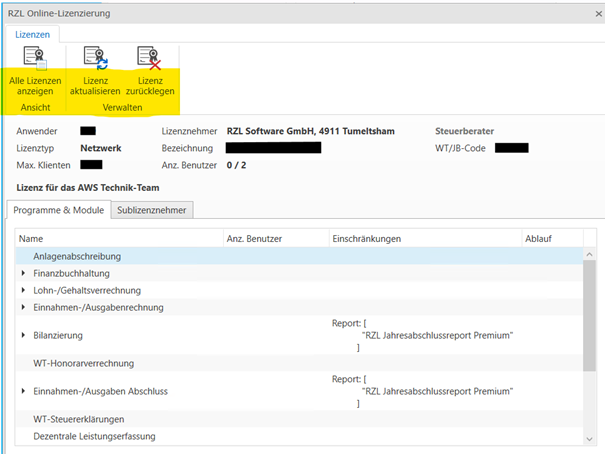This screenshot has width=605, height=454.
Task: Click the Alle Lizenzen anzeigen icon
Action: 35,59
